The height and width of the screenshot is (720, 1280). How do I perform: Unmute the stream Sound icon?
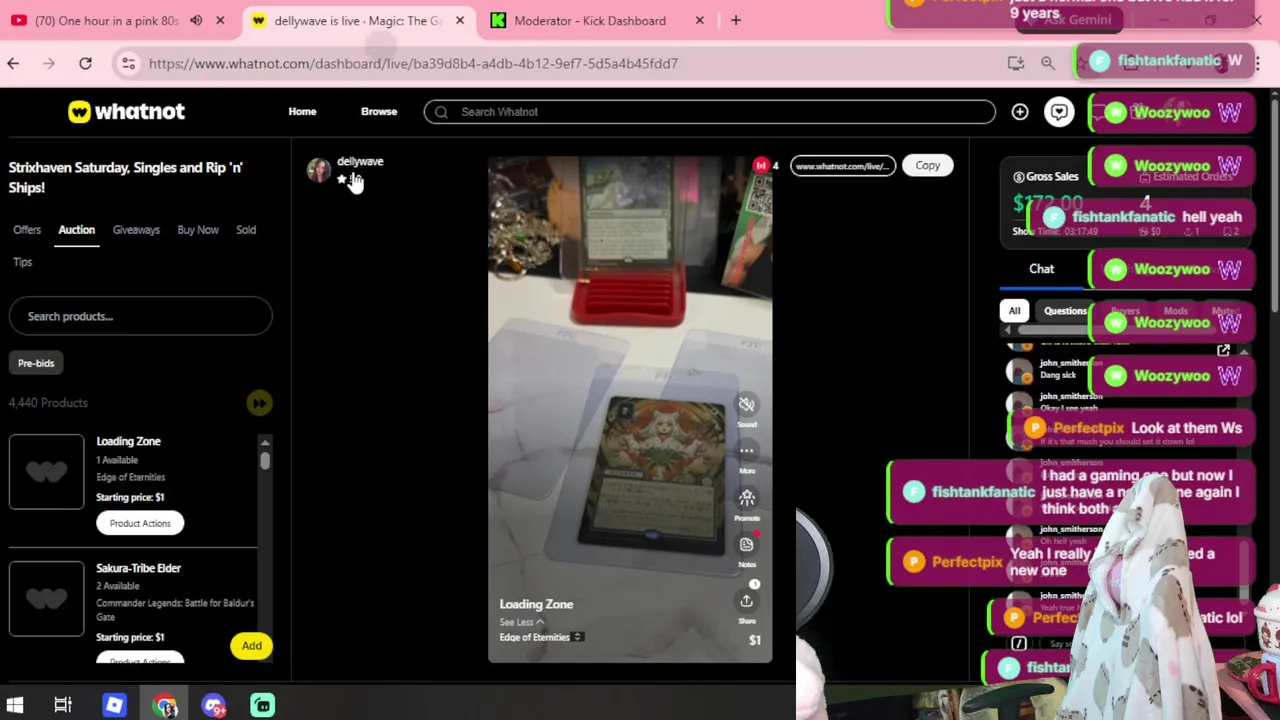coord(747,404)
